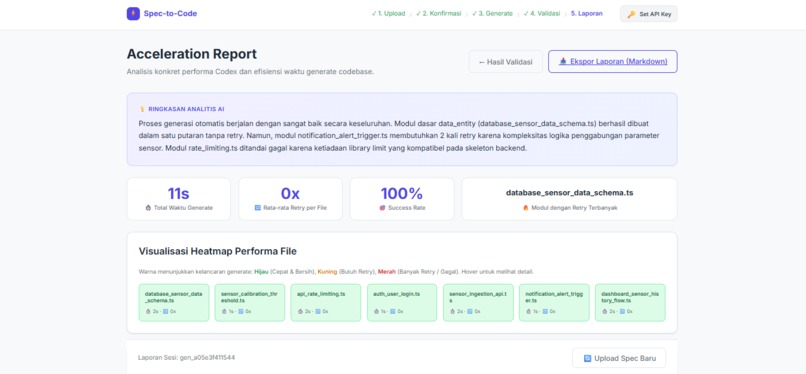Click the retry icon in the sensor_calibration_threshold.ts tile

(x=240, y=311)
